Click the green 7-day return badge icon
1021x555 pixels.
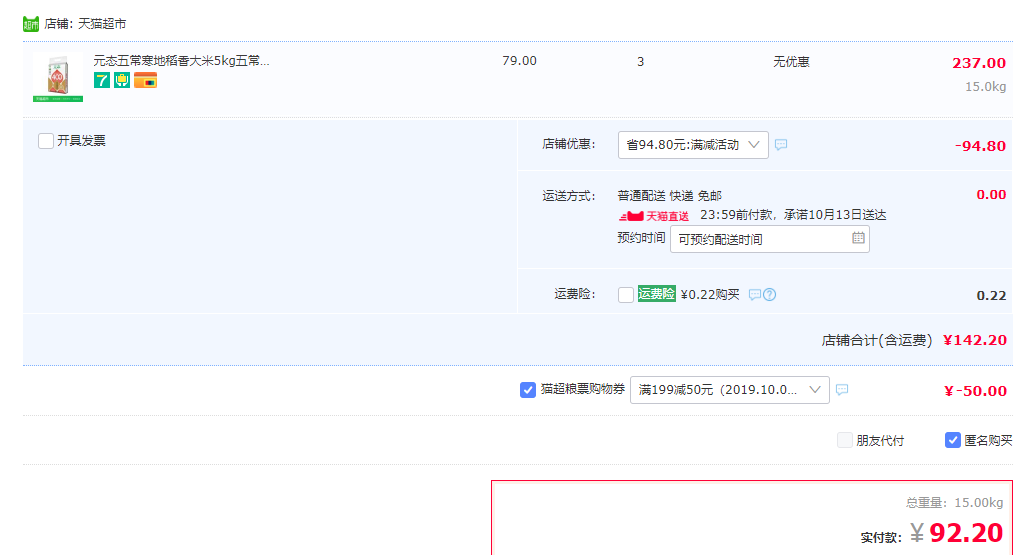tap(102, 80)
